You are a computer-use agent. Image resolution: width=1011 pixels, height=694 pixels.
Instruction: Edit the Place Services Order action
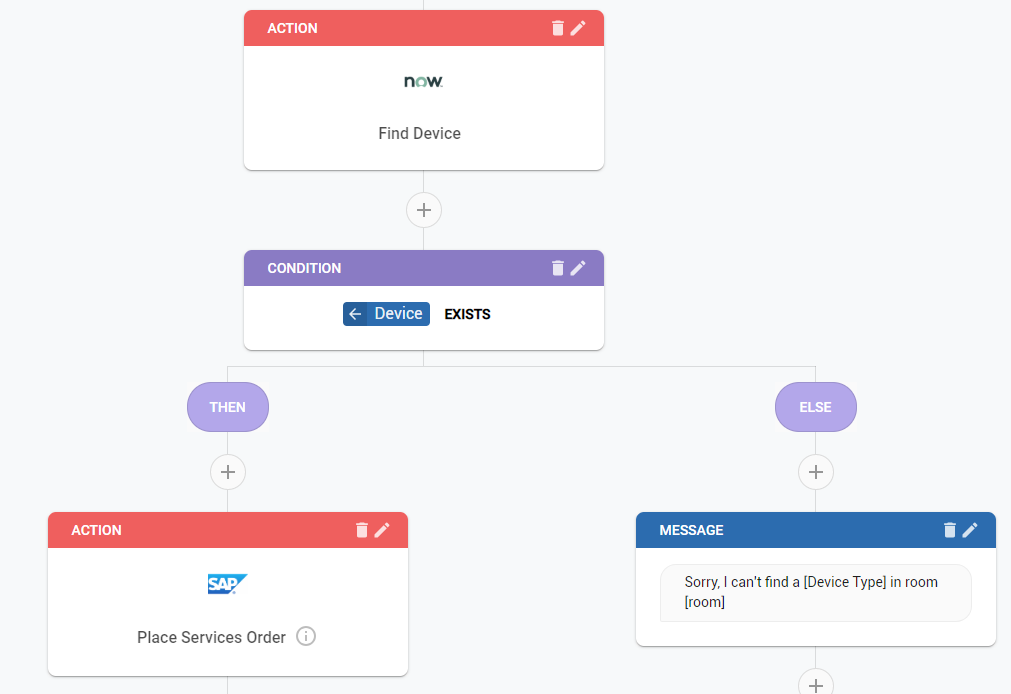(x=381, y=530)
